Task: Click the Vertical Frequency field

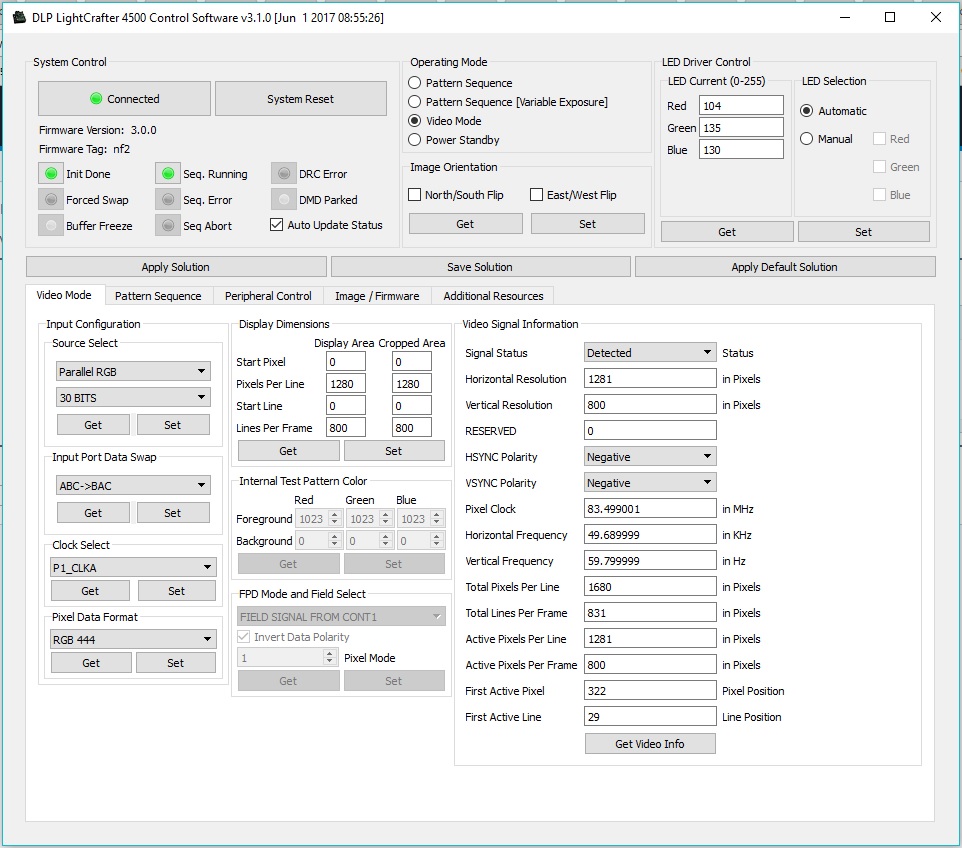Action: click(650, 560)
